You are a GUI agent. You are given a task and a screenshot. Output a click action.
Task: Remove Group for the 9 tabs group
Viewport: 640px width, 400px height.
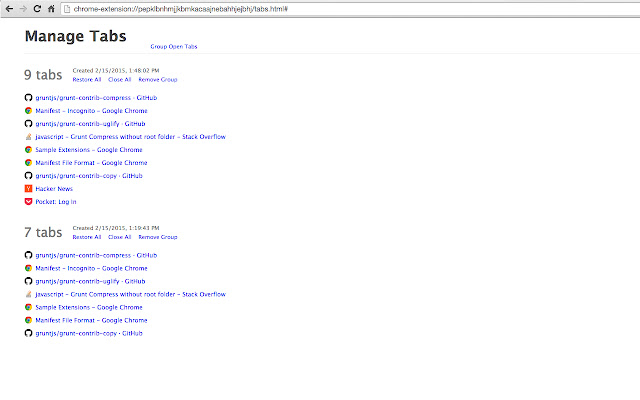pyautogui.click(x=158, y=80)
